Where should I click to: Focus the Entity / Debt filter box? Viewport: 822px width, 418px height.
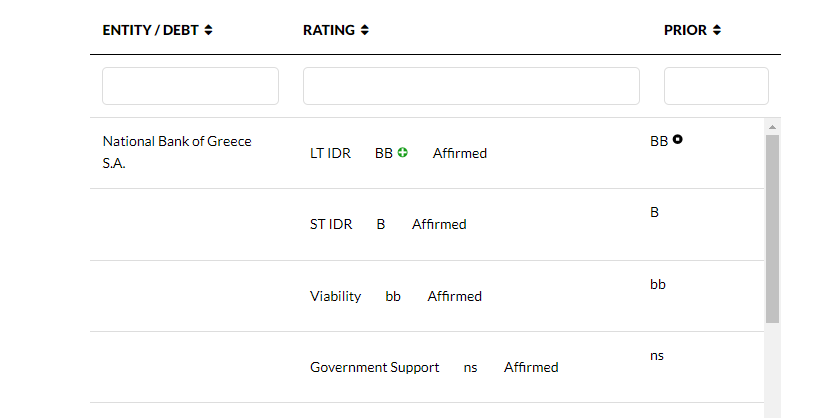(190, 86)
